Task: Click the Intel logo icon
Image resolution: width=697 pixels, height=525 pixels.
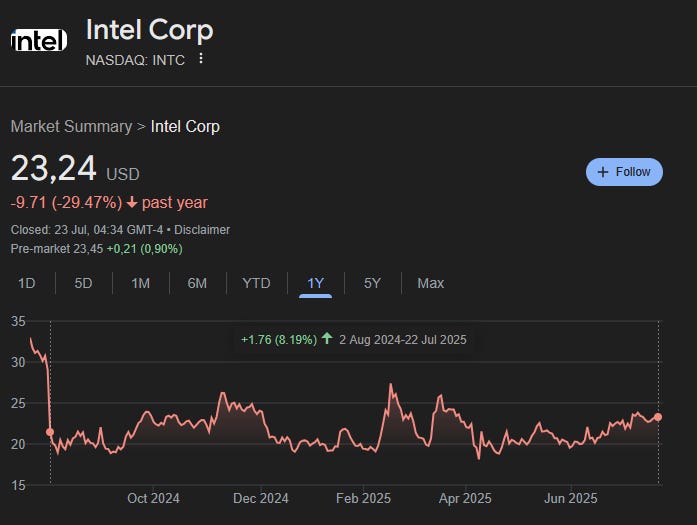Action: pos(39,40)
